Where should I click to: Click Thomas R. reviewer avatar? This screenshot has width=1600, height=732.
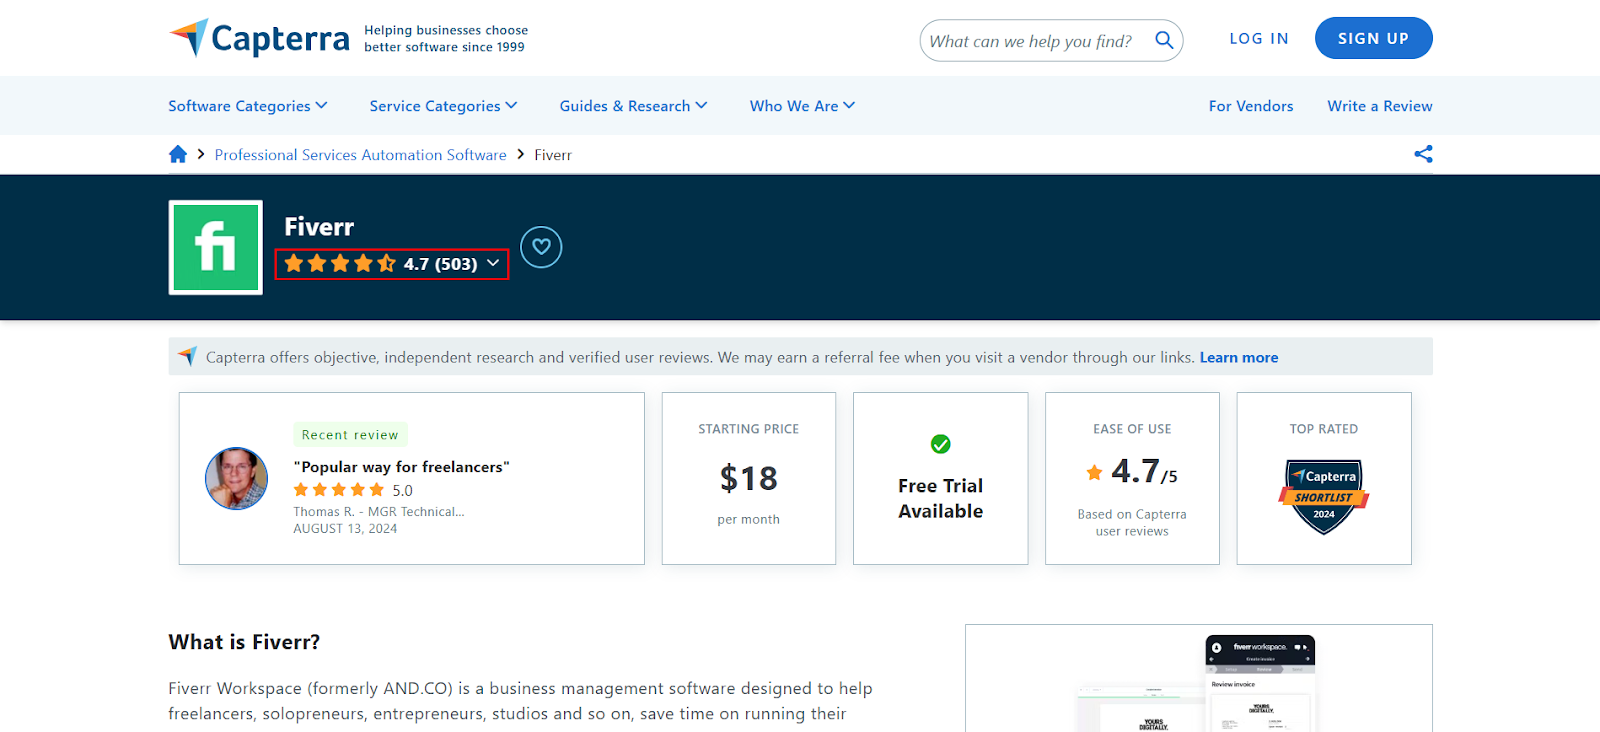237,478
